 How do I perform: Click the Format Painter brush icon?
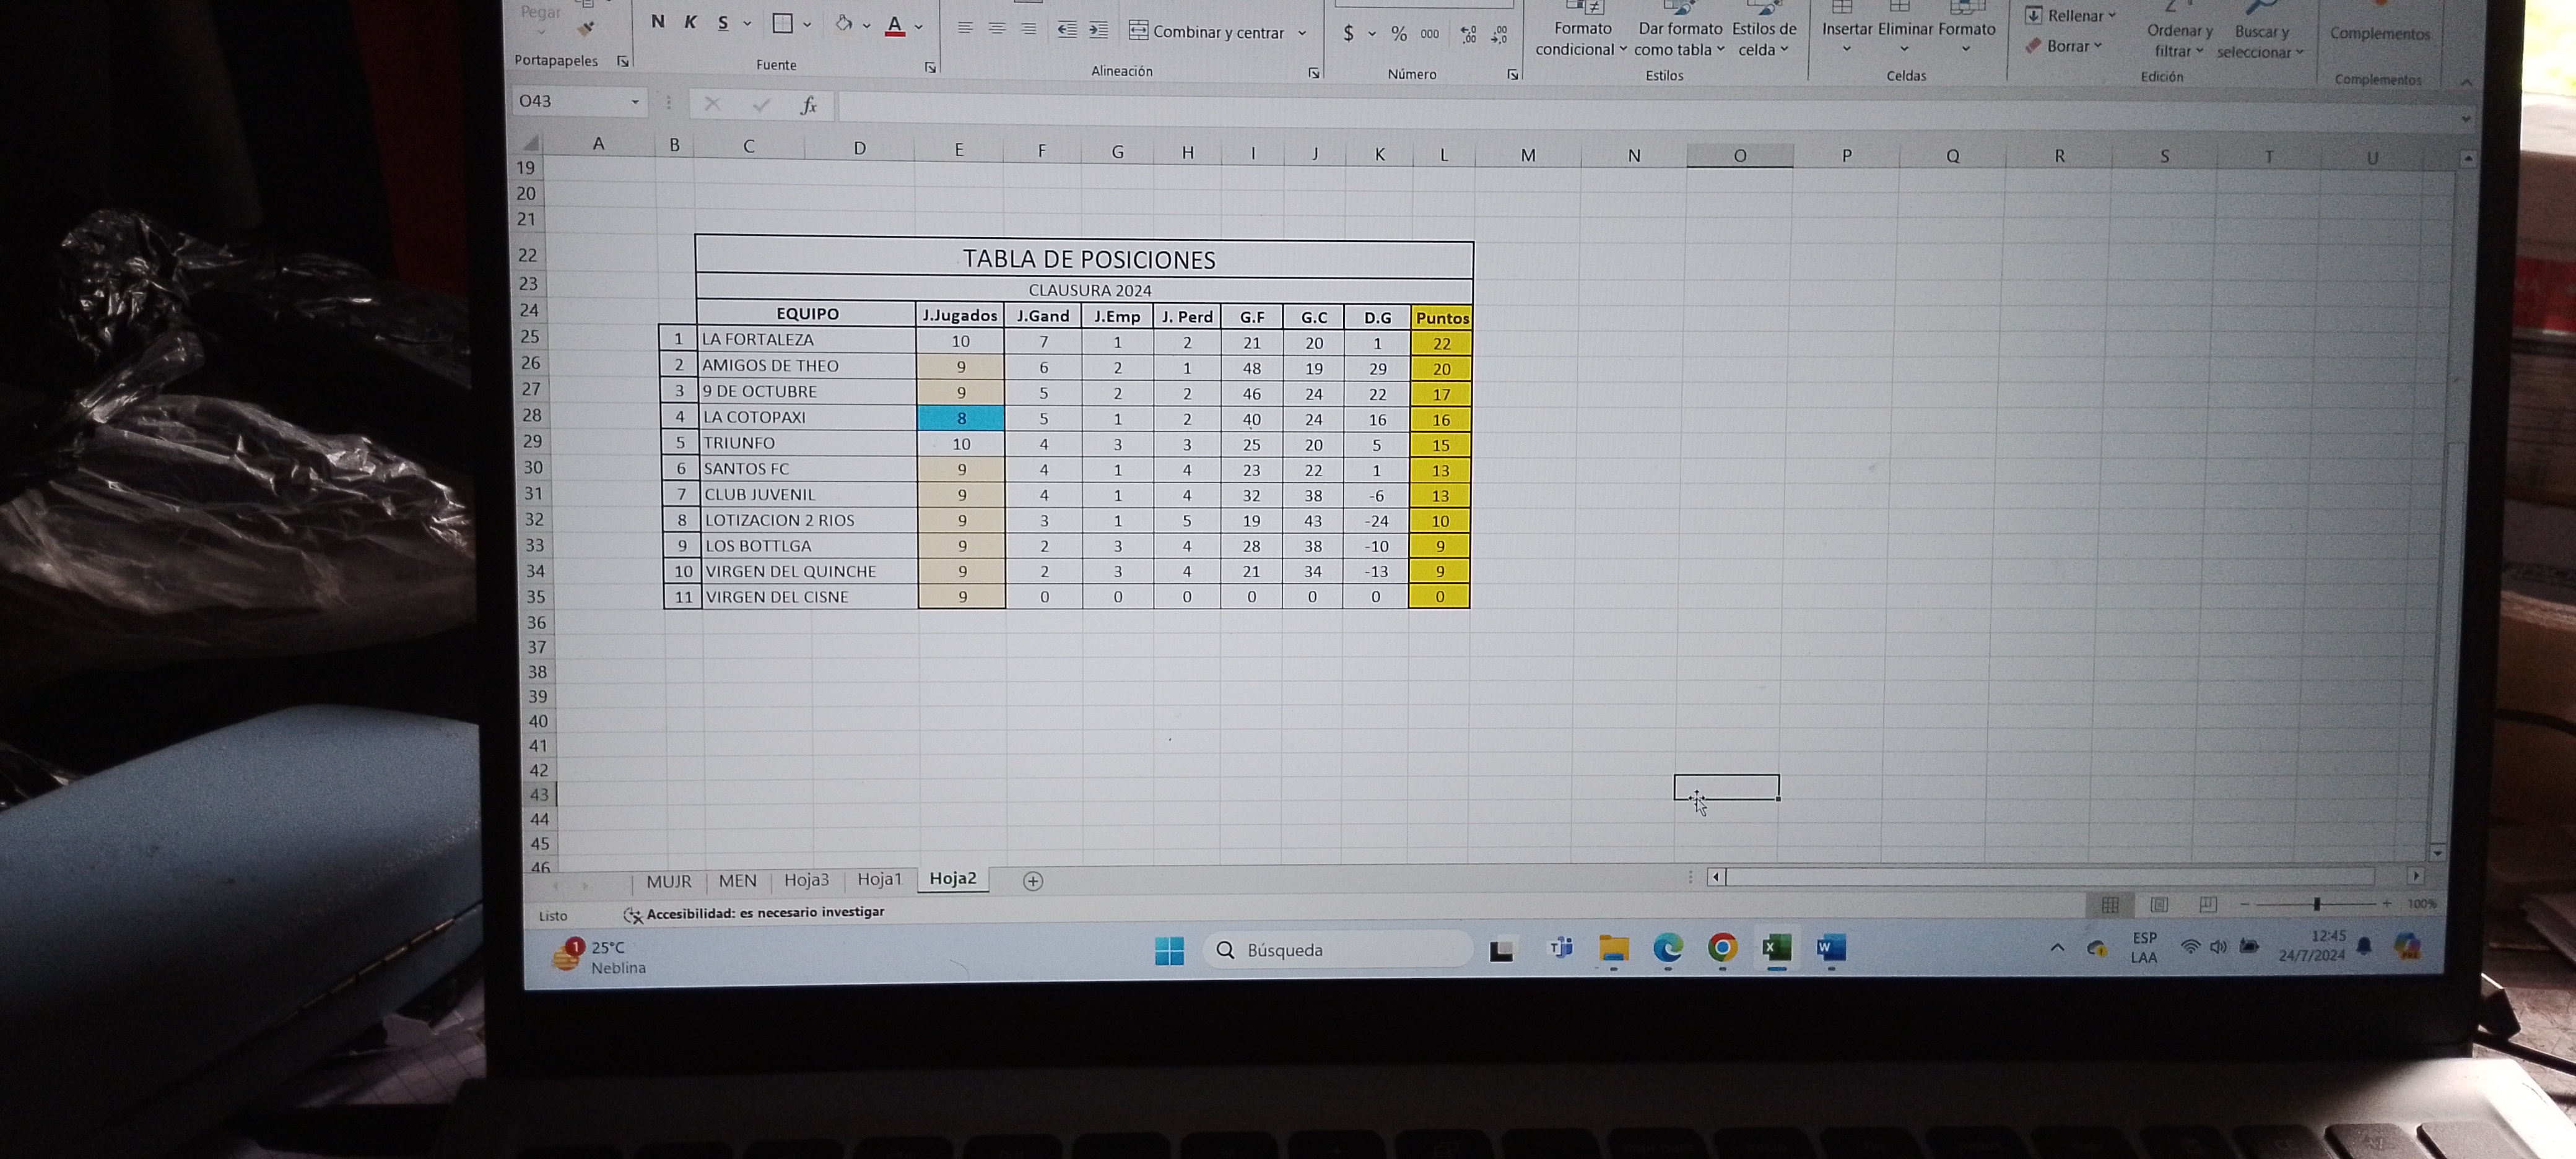pos(586,29)
